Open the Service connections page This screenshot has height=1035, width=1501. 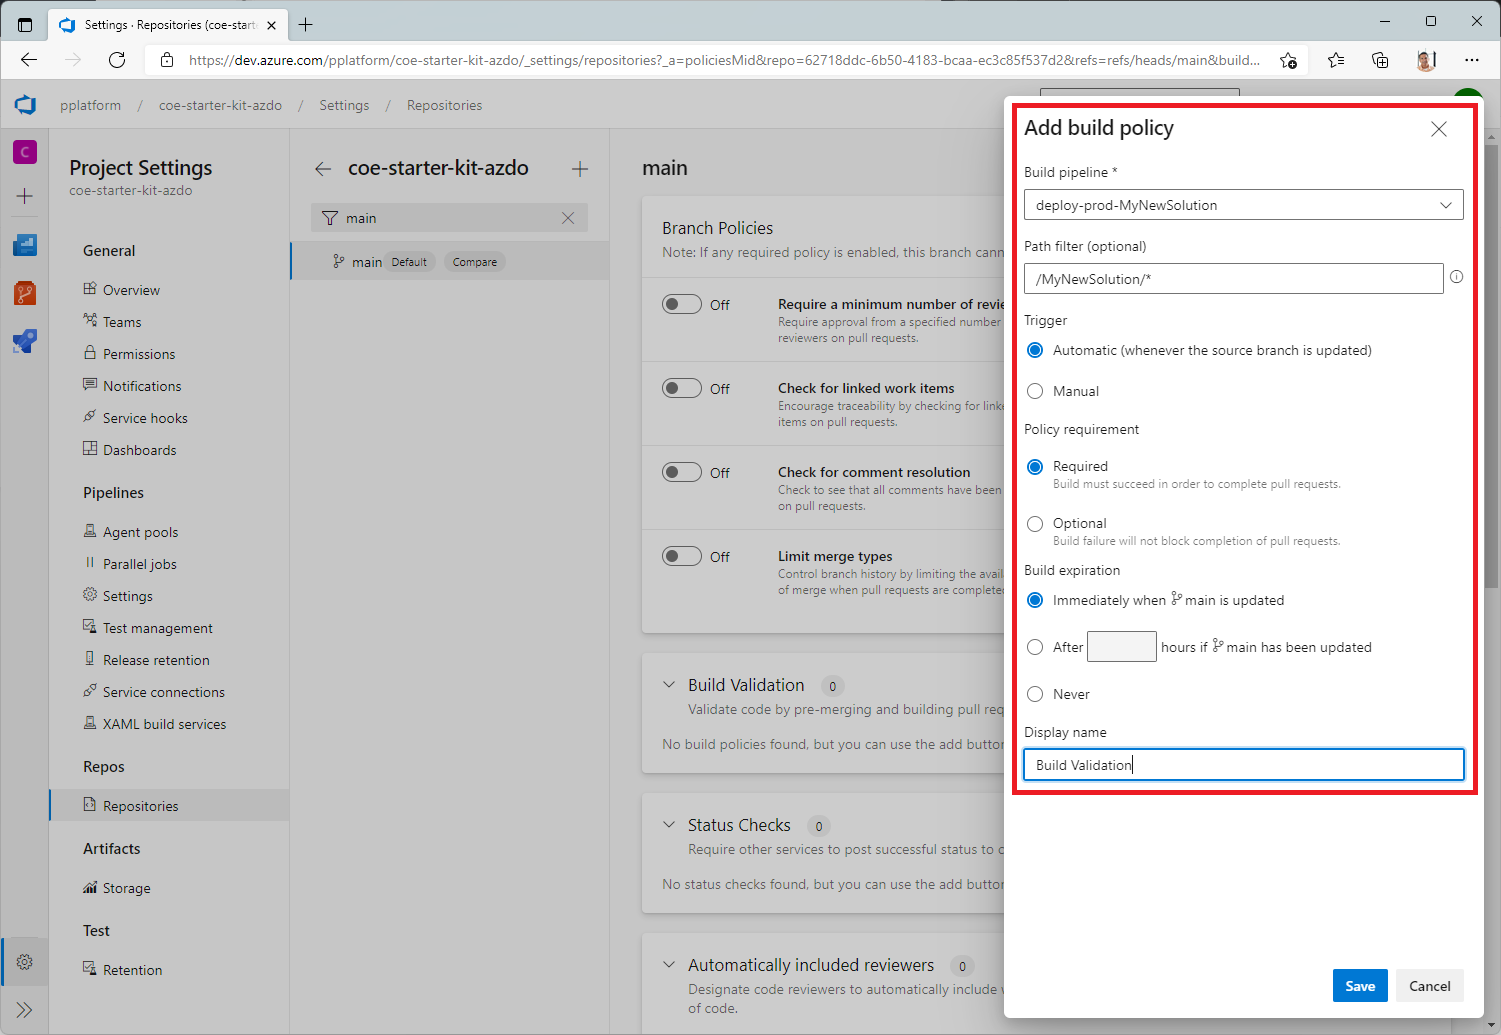pyautogui.click(x=162, y=691)
